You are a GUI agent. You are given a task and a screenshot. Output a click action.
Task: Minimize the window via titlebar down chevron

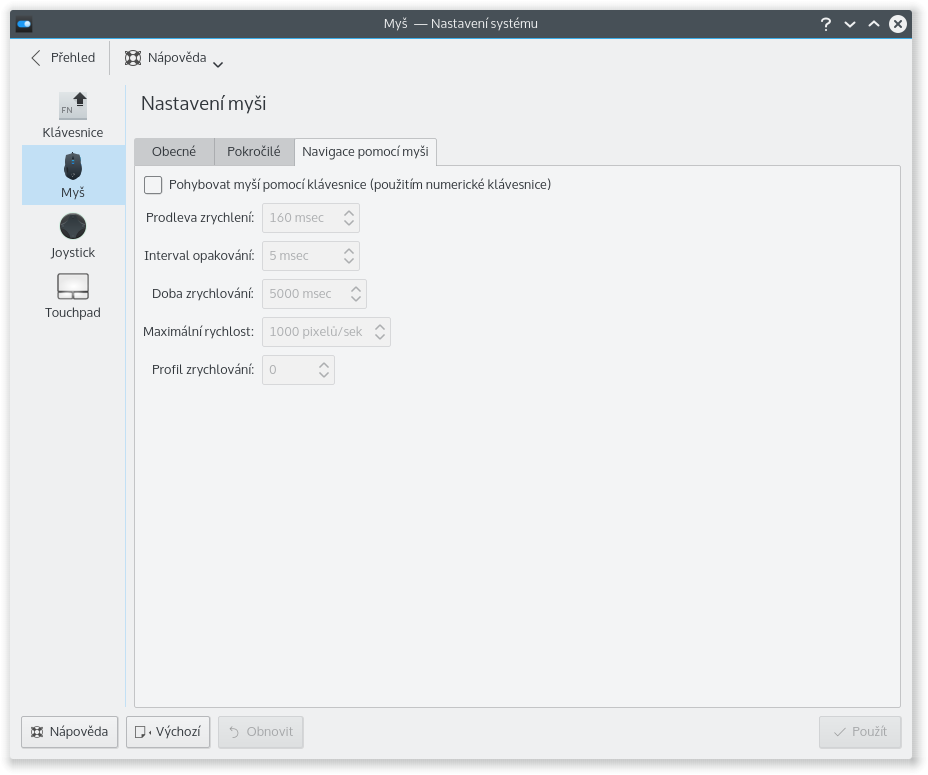click(x=850, y=24)
